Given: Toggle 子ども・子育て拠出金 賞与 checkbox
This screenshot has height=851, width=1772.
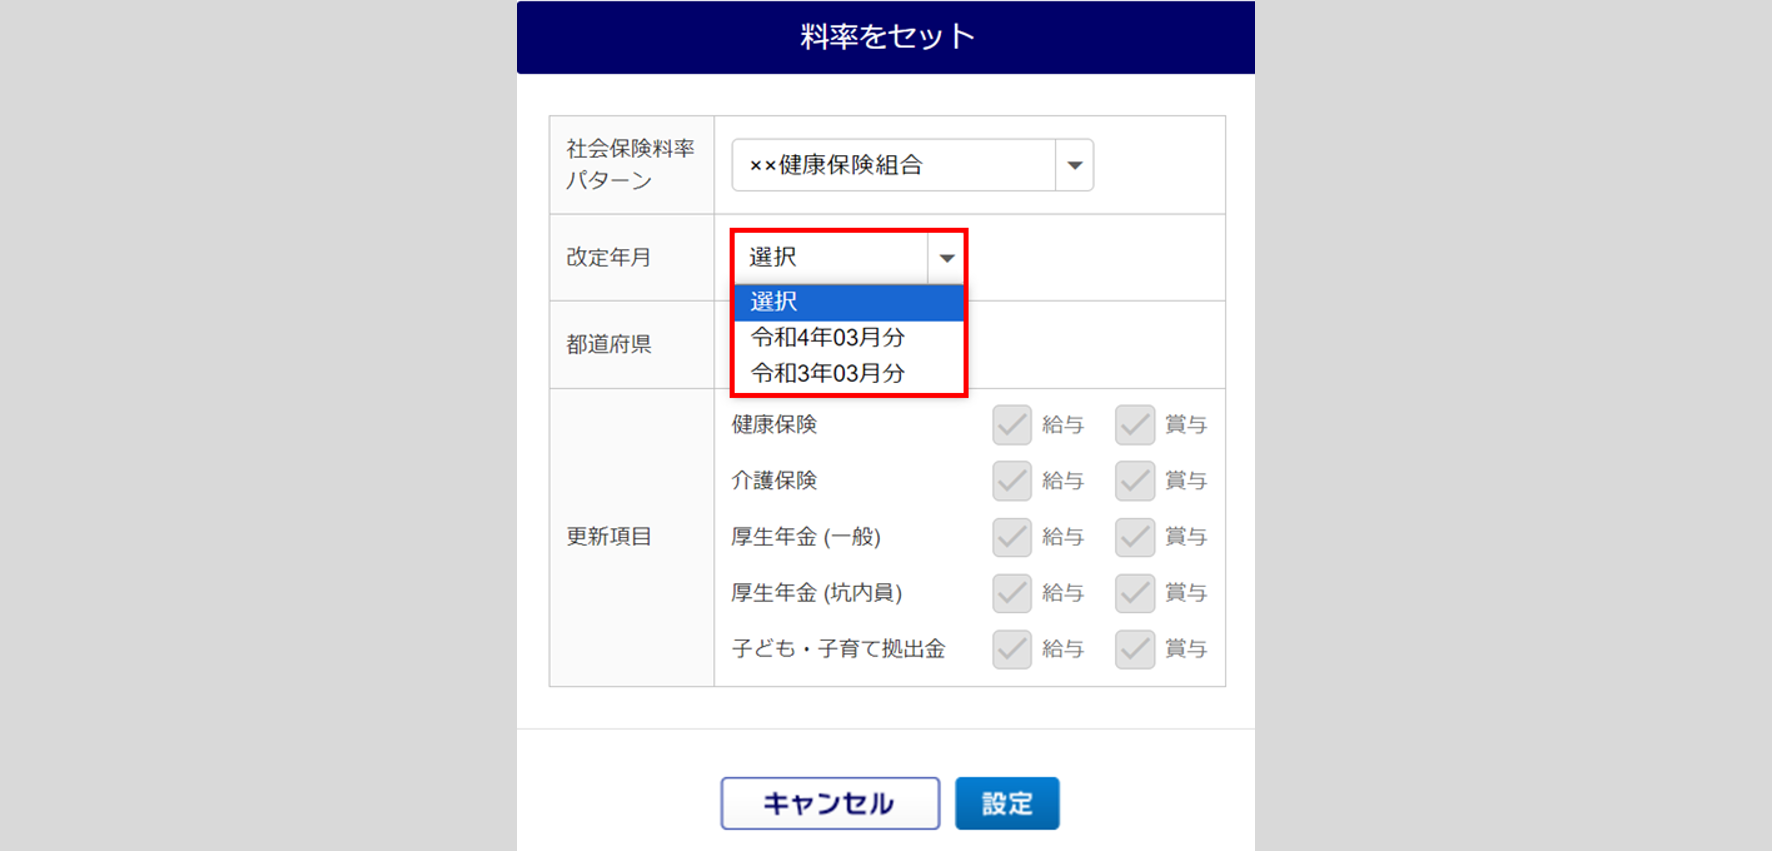Looking at the screenshot, I should point(1135,649).
